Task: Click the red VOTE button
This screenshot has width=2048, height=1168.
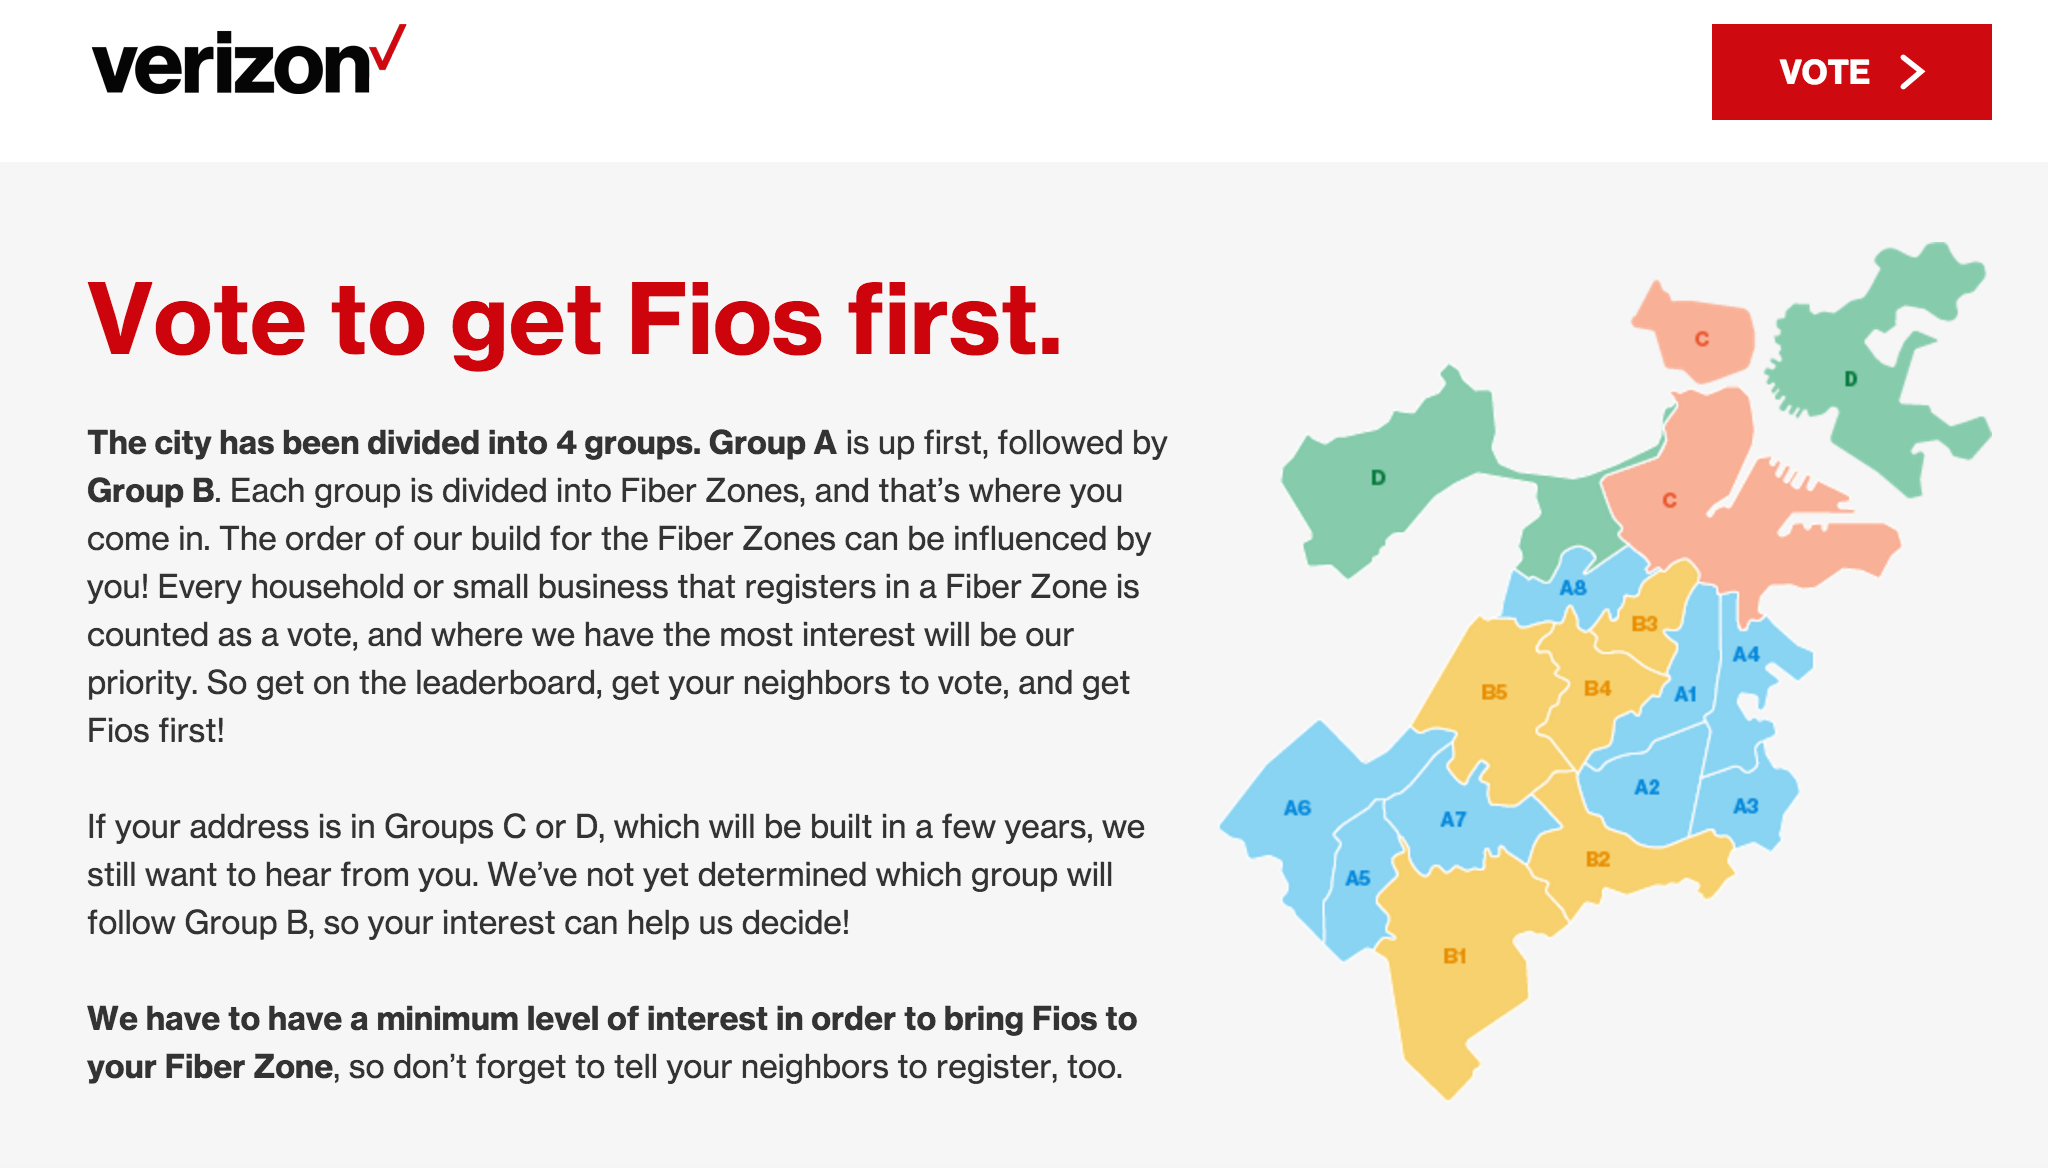Action: (1851, 72)
